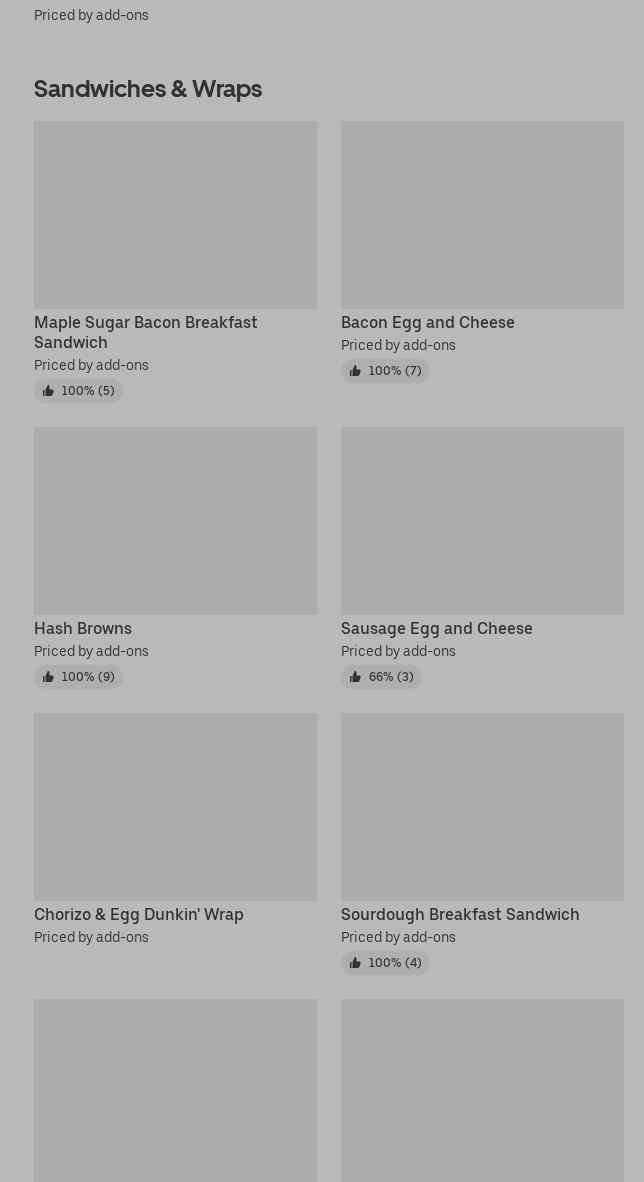Choose Chorizo & Egg Dunkin' Wrap title
The height and width of the screenshot is (1182, 644).
(x=138, y=914)
